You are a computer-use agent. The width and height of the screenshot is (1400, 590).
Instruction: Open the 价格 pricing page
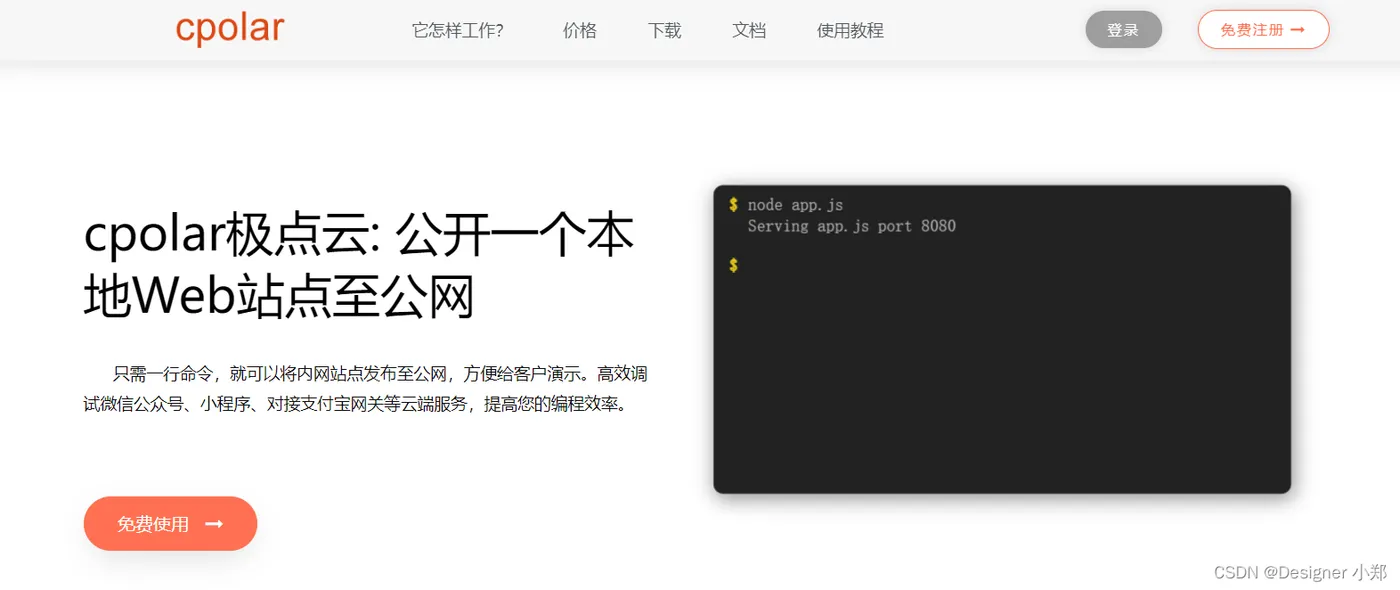[x=580, y=31]
